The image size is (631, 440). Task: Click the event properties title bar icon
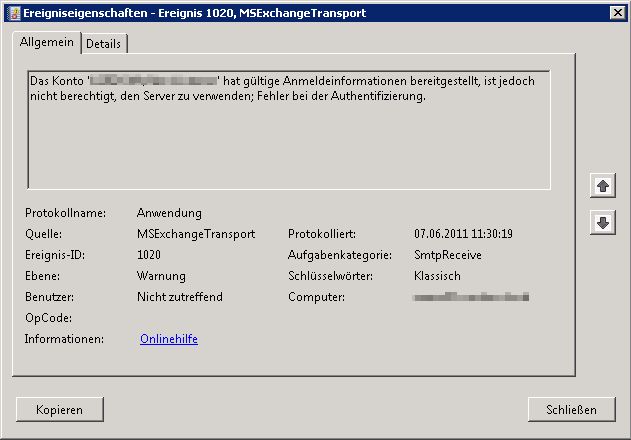13,13
